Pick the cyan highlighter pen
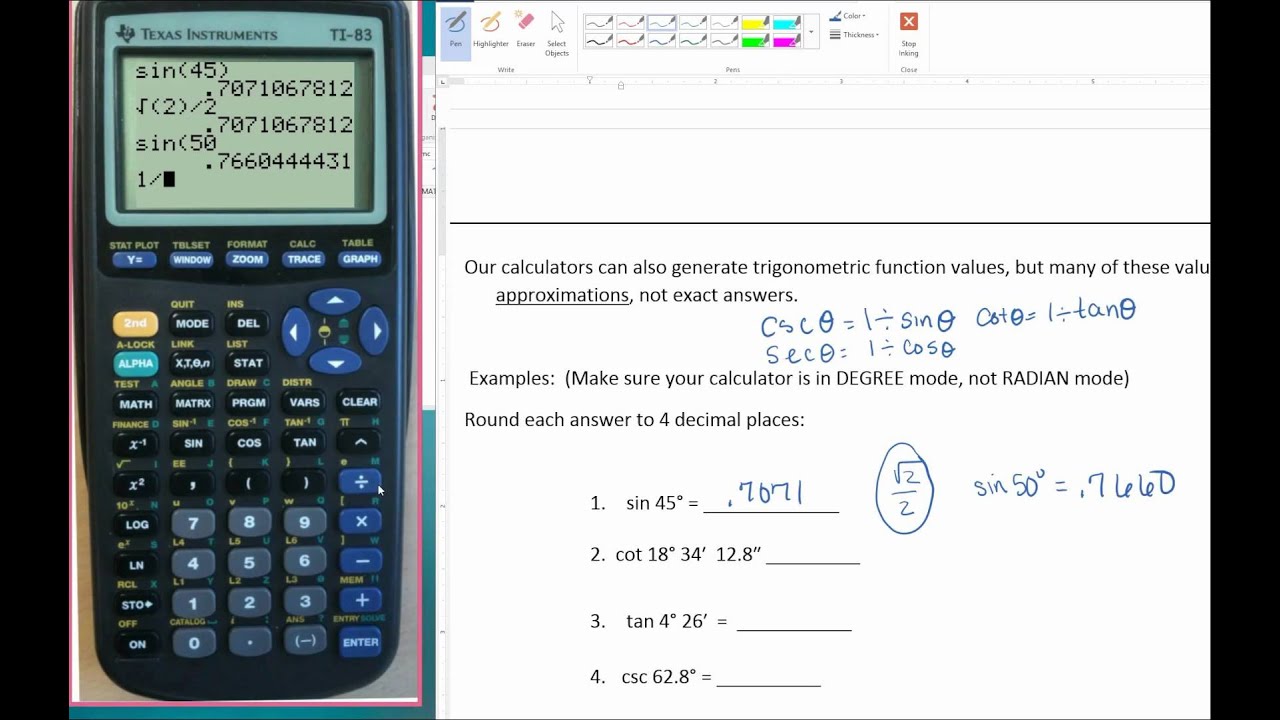 point(787,22)
